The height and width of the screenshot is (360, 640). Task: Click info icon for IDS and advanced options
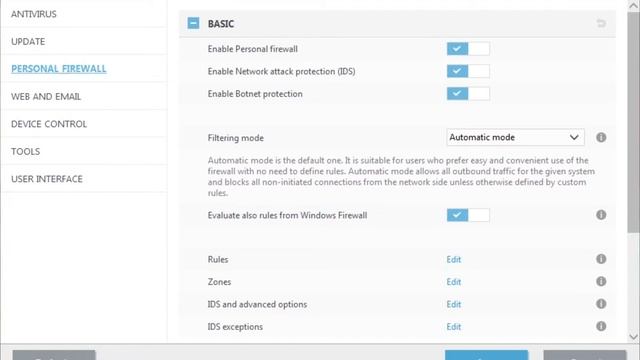601,304
